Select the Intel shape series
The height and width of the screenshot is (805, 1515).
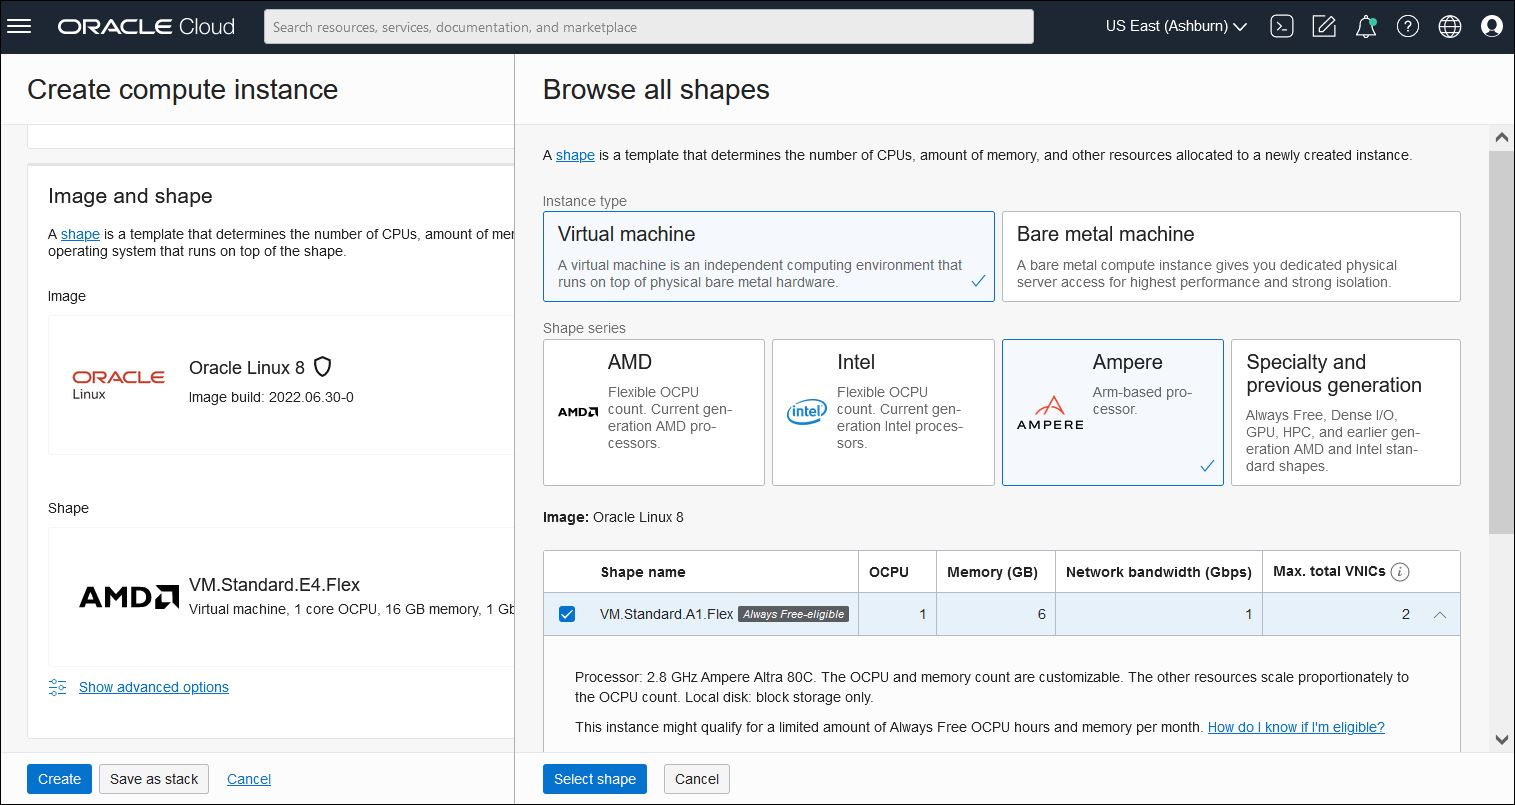click(x=883, y=412)
